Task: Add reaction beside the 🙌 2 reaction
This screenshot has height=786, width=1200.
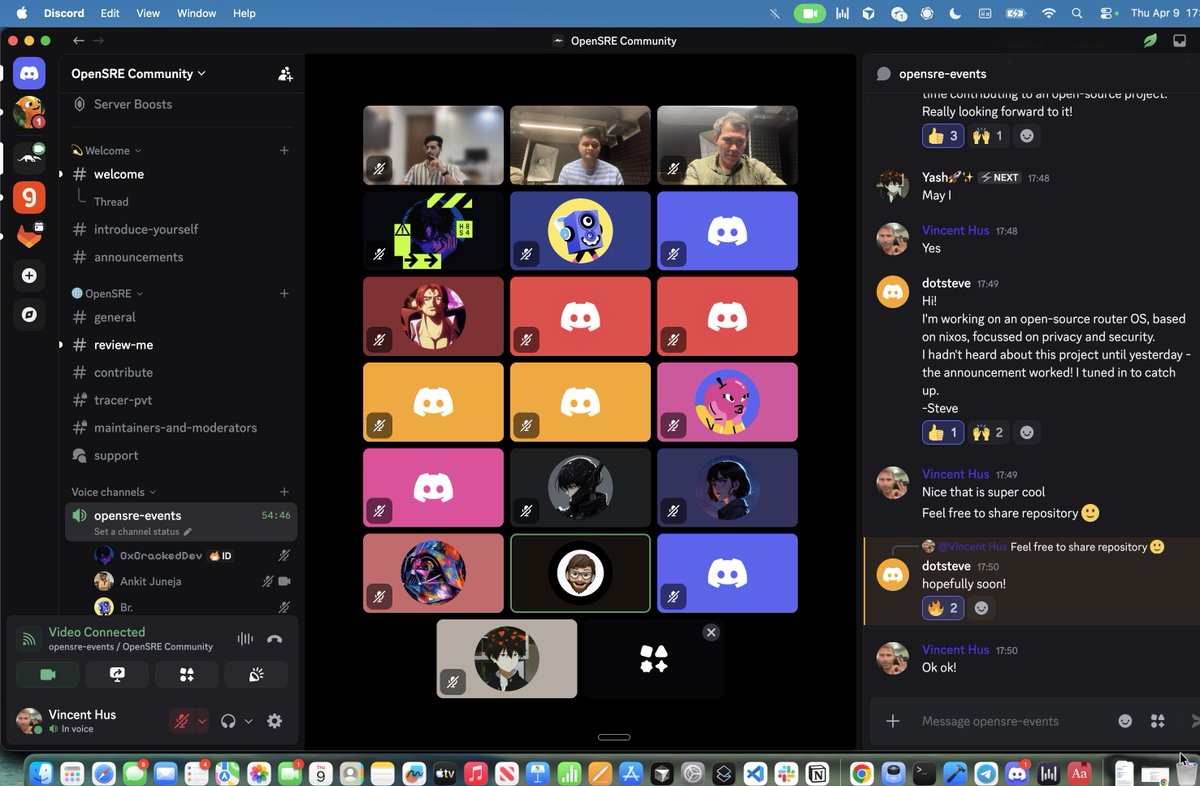Action: pyautogui.click(x=1026, y=433)
